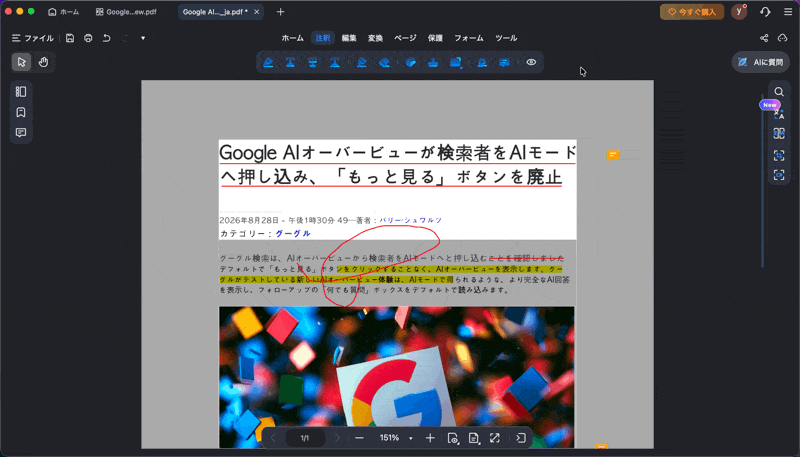800x457 pixels.
Task: Zoom out with minus button
Action: pyautogui.click(x=359, y=438)
